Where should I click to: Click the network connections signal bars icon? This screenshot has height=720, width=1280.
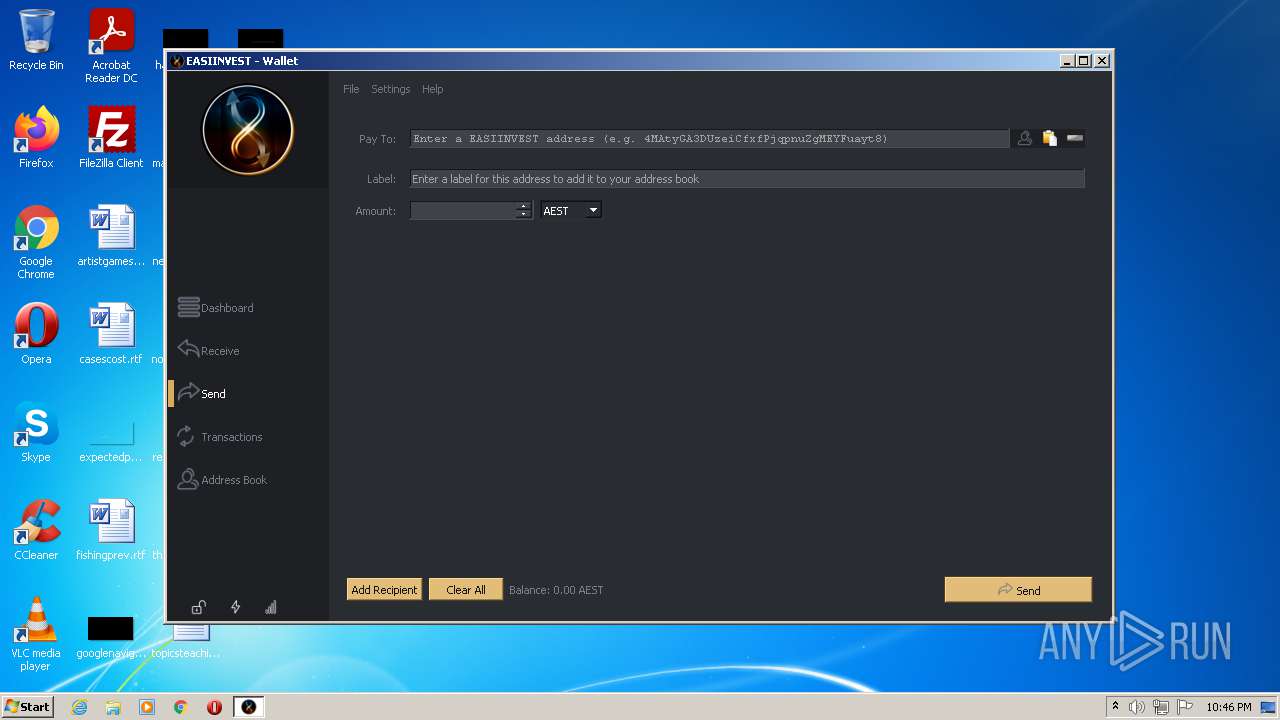(271, 607)
